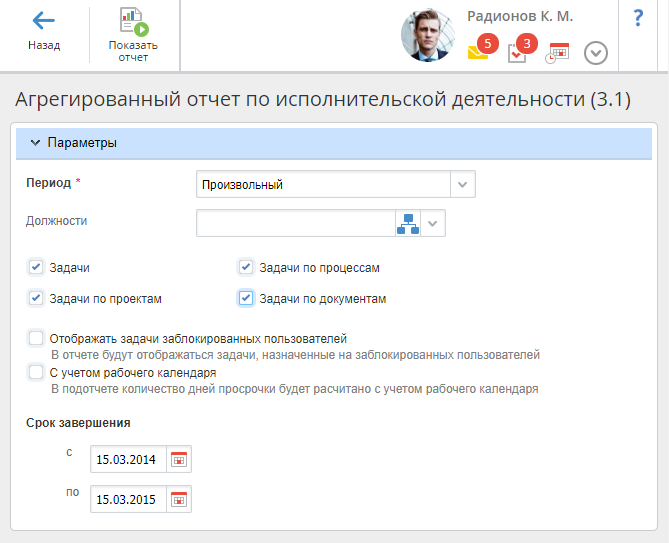Click the help question mark icon
This screenshot has width=669, height=543.
(x=638, y=19)
